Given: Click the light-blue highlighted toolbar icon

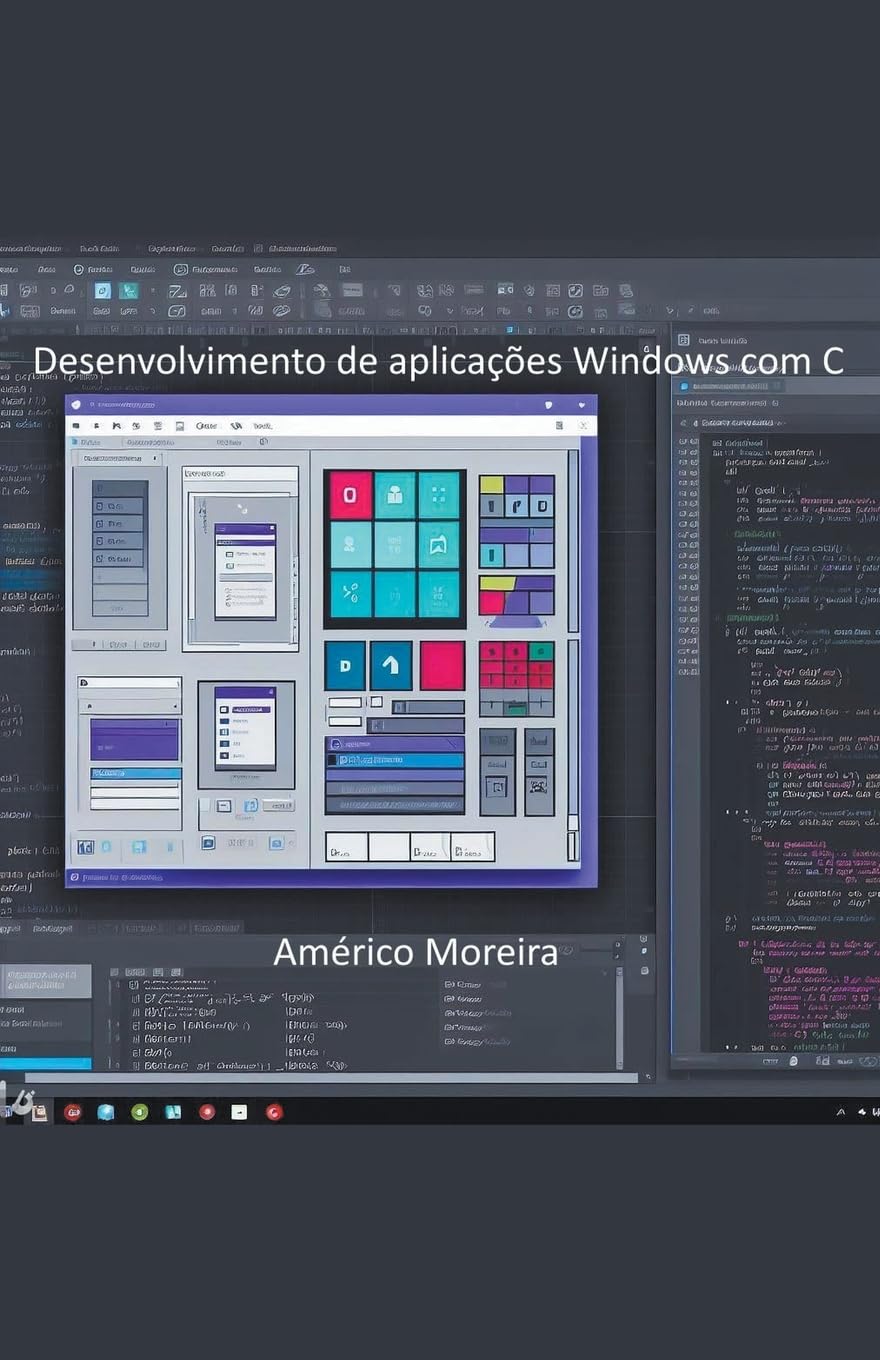Looking at the screenshot, I should point(102,291).
